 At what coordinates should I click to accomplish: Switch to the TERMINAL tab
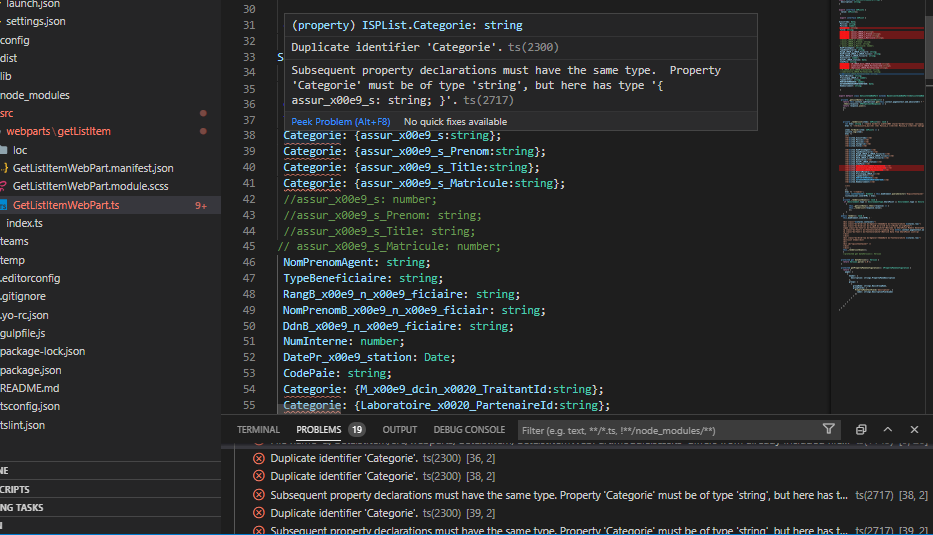click(258, 430)
